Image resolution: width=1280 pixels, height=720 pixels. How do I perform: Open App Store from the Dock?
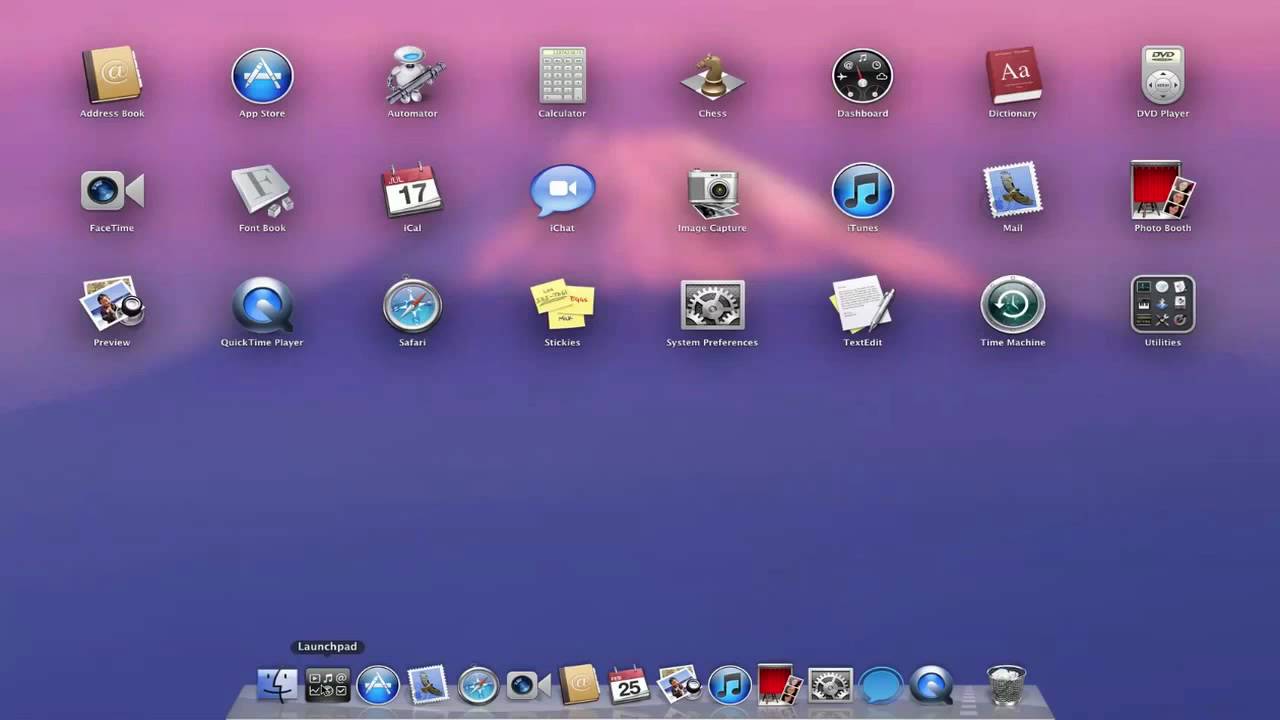pos(378,685)
